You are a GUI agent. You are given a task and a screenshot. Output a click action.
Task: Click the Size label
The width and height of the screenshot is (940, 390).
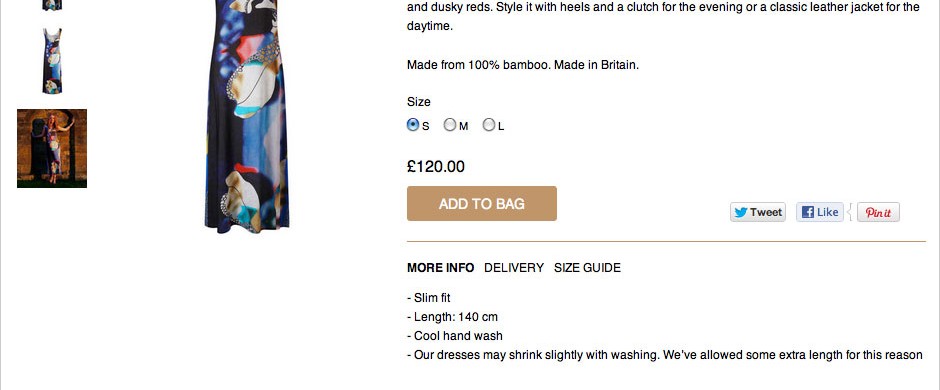(x=418, y=102)
